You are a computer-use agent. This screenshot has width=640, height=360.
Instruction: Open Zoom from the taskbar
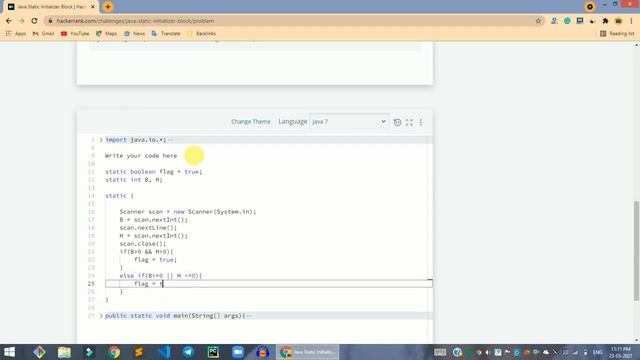[238, 352]
